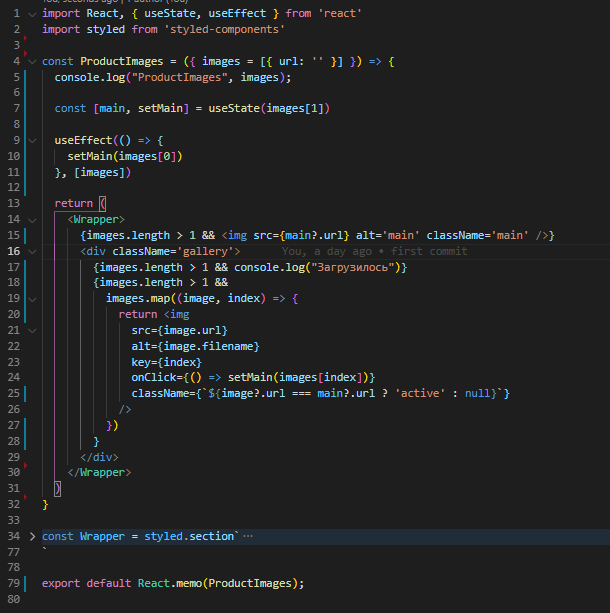The width and height of the screenshot is (610, 613).
Task: Click line number 79 in the gutter
Action: tap(14, 583)
